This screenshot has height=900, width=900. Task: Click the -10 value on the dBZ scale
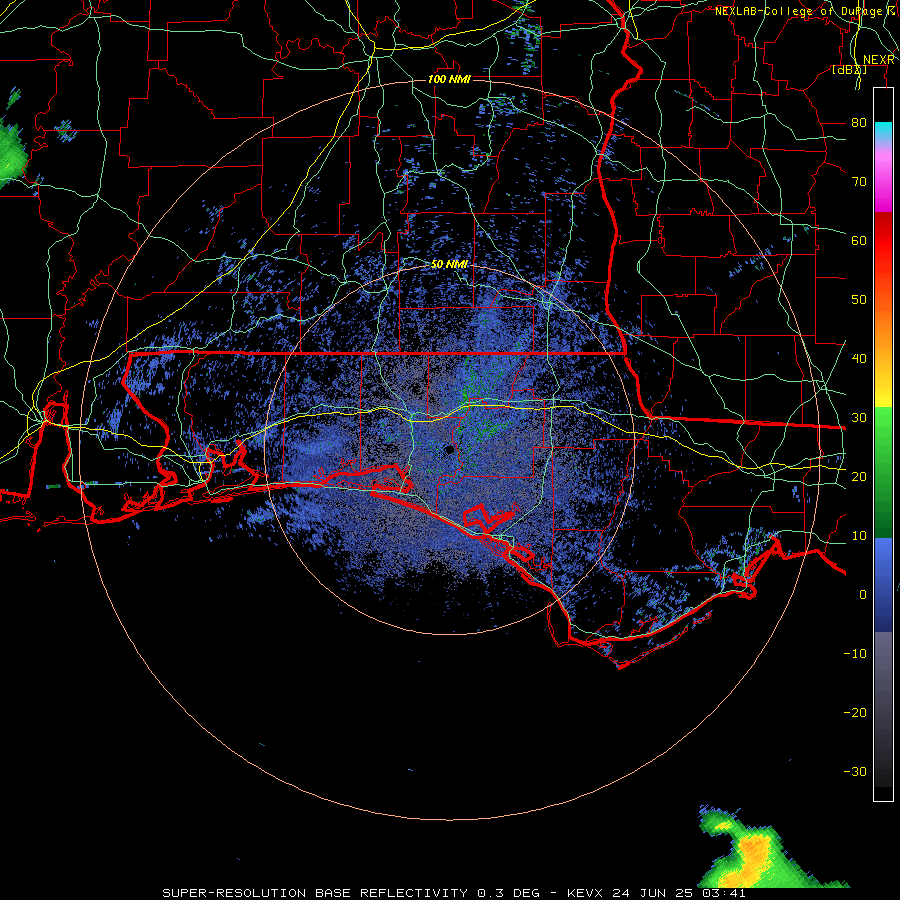855,654
